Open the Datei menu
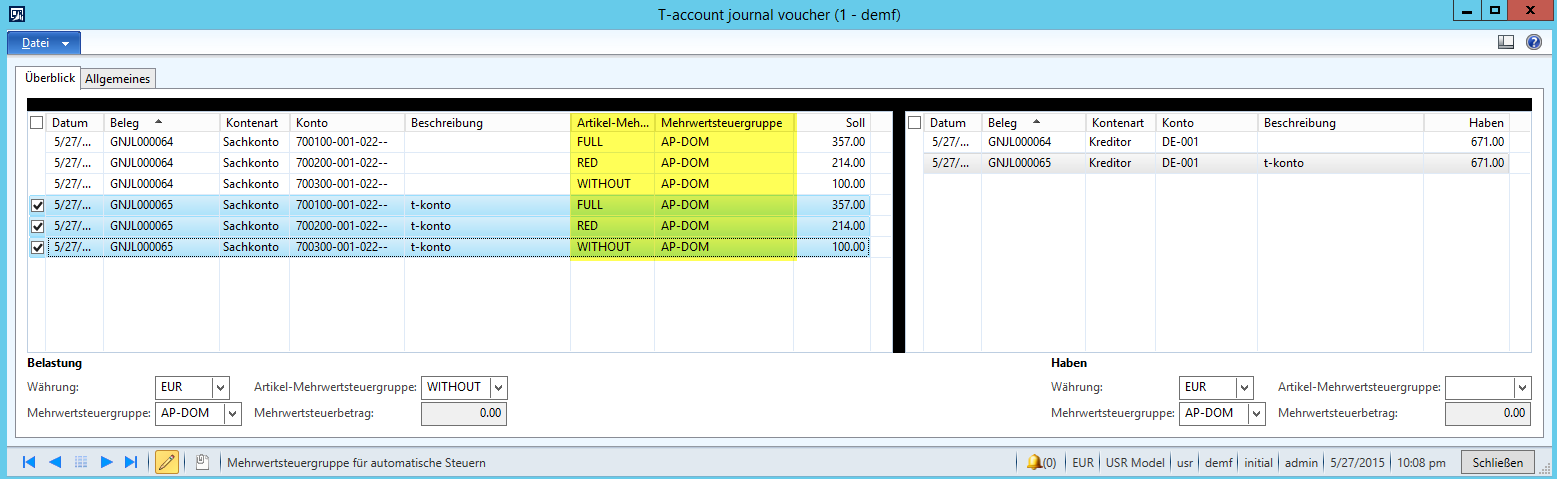 point(44,43)
